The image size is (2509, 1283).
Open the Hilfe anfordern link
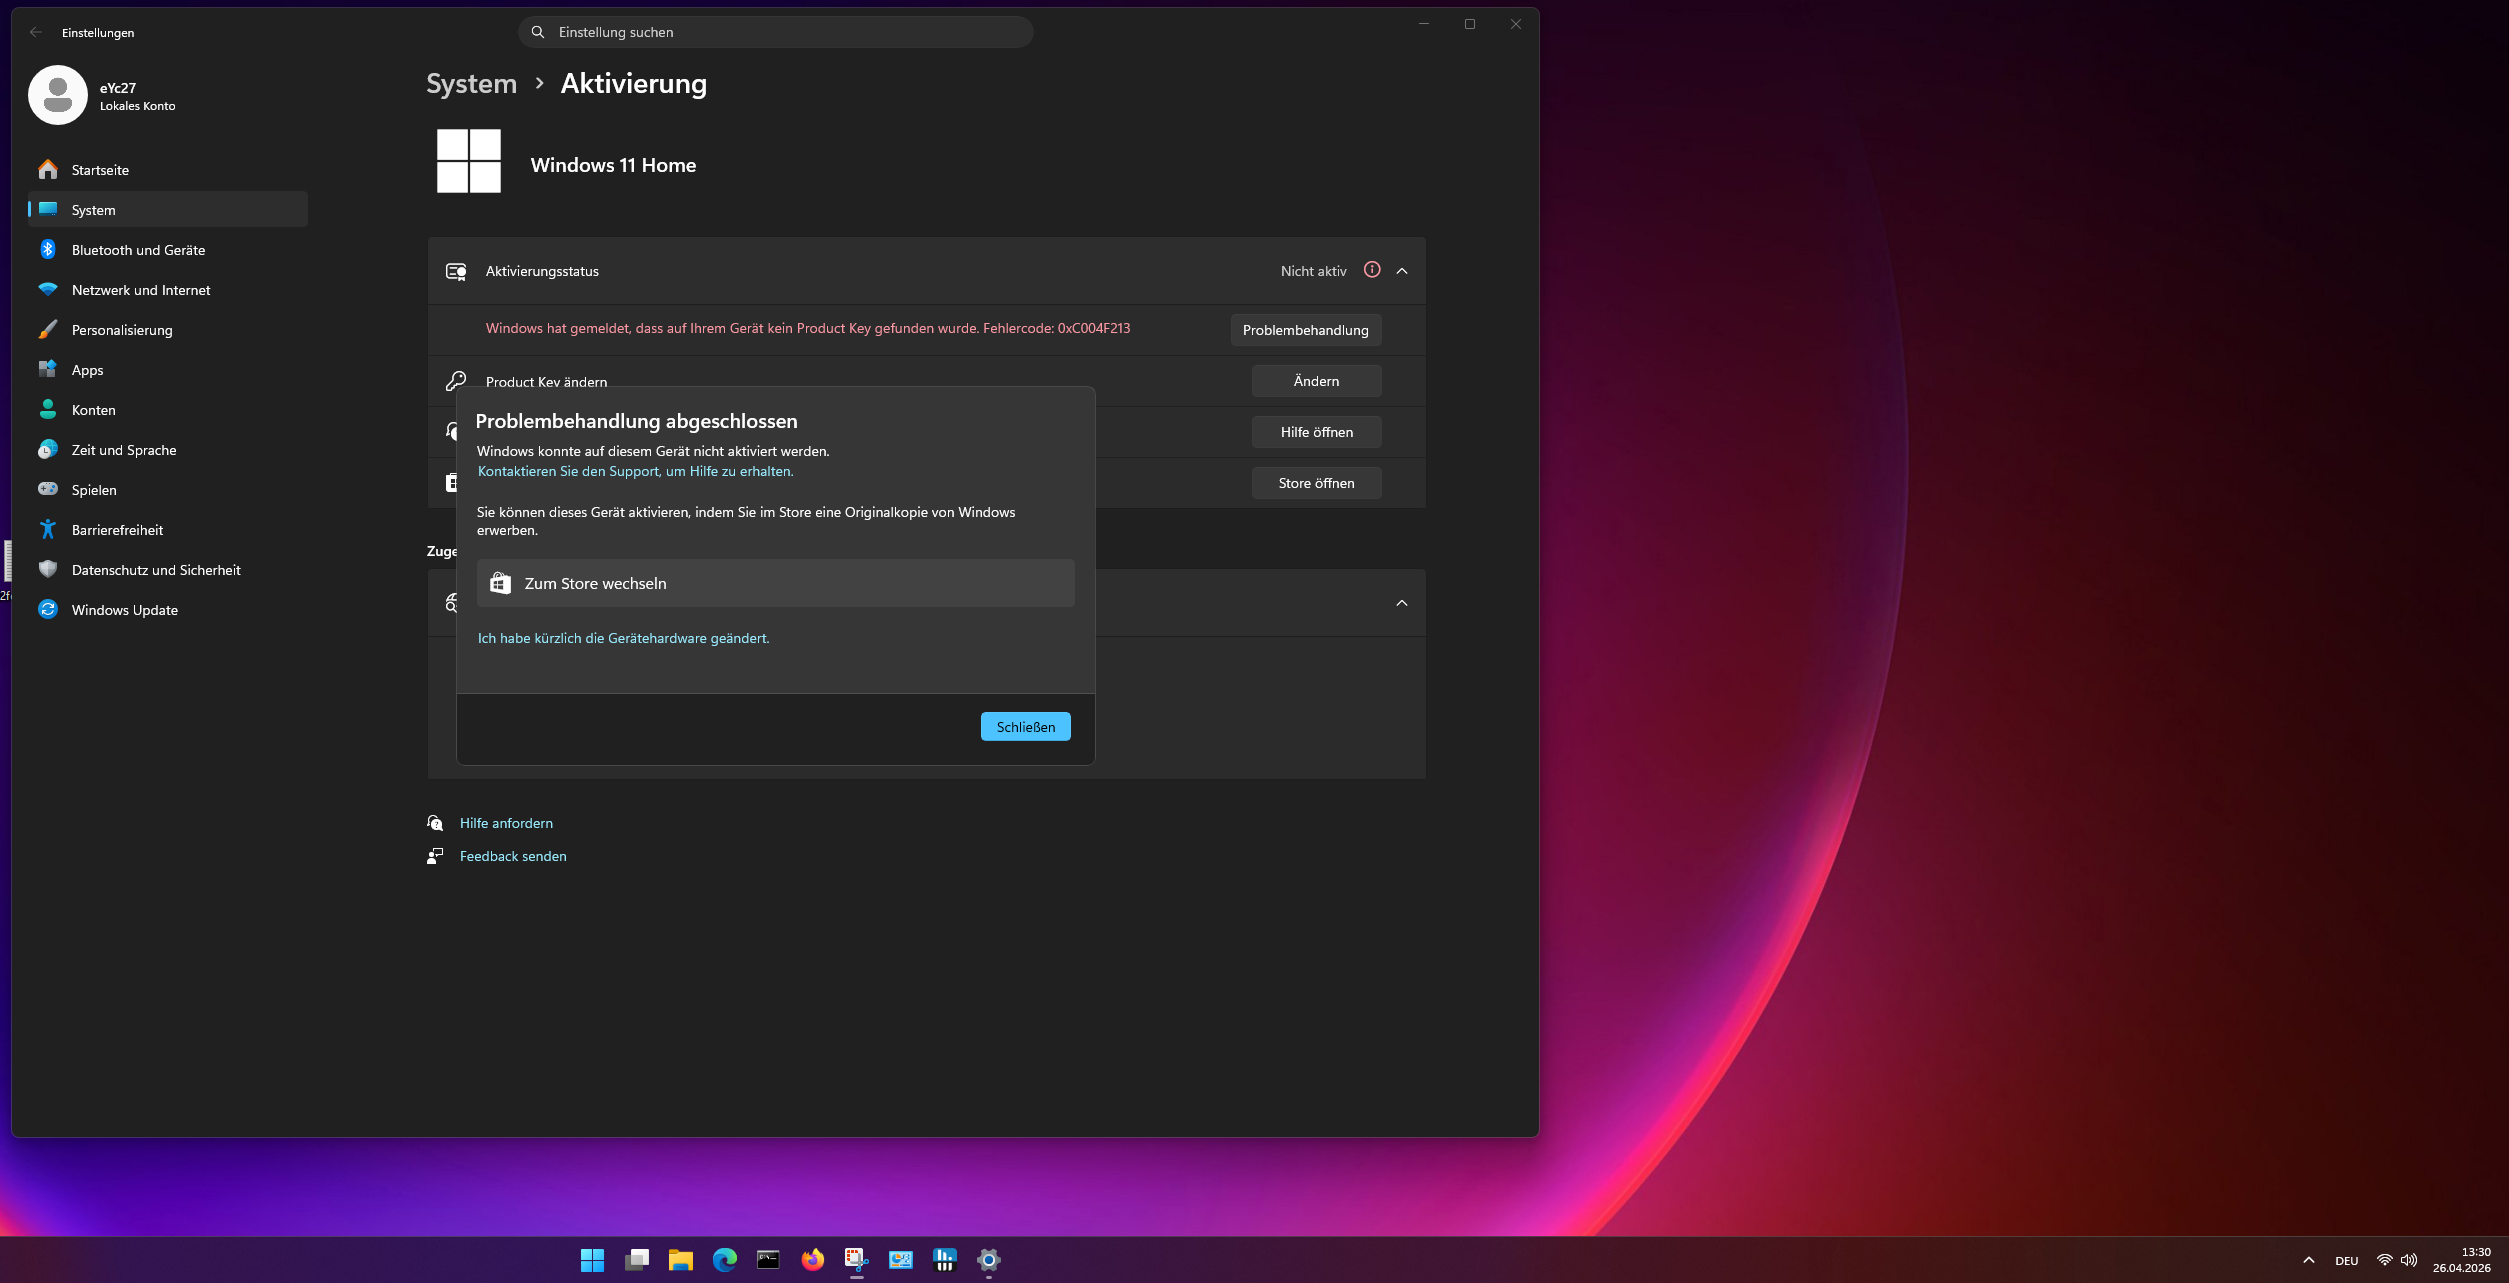(506, 823)
